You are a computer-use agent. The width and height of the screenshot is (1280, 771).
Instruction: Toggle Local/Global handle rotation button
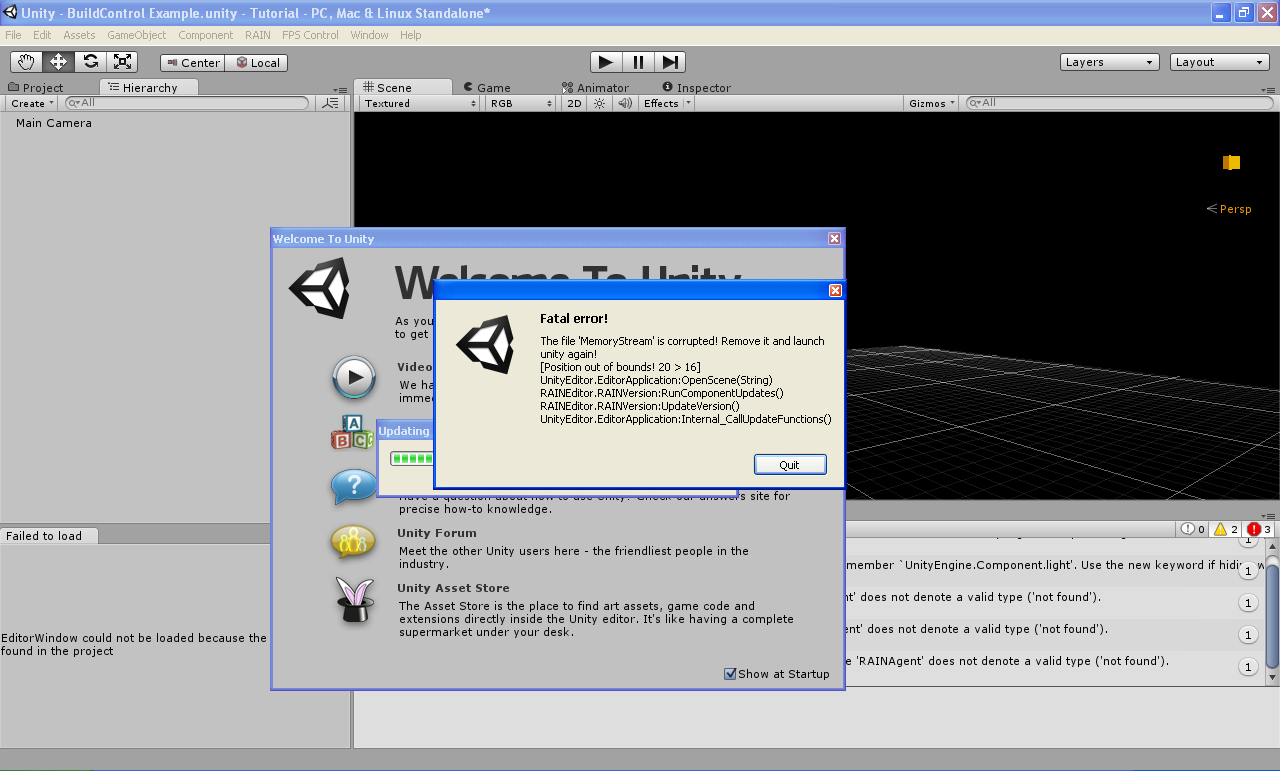(x=257, y=62)
